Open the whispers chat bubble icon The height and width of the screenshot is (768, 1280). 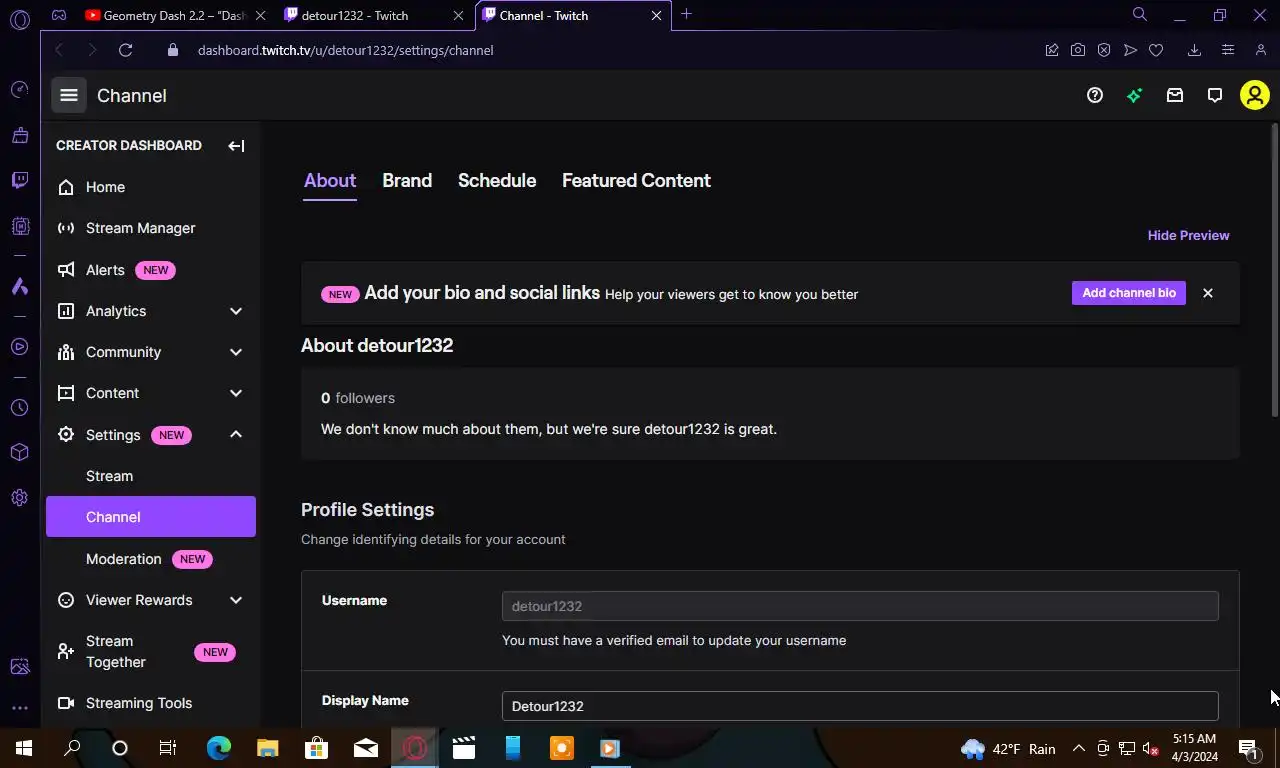(1215, 96)
